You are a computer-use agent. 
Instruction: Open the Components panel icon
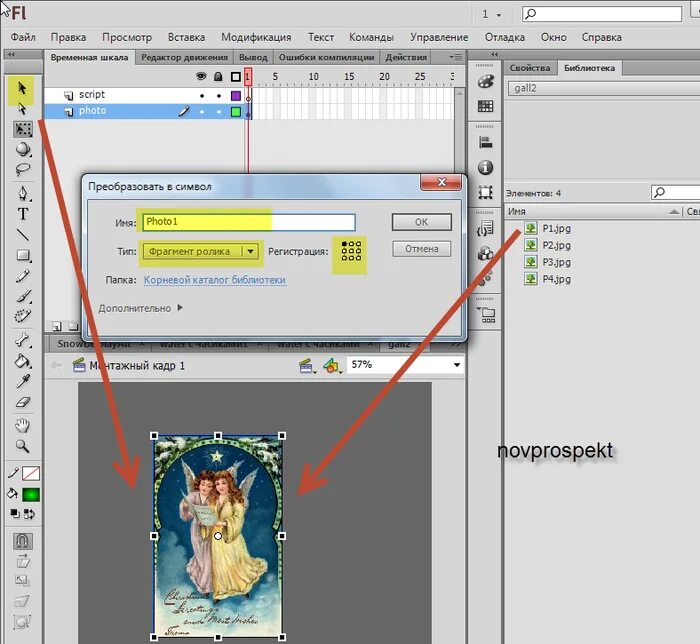(485, 254)
